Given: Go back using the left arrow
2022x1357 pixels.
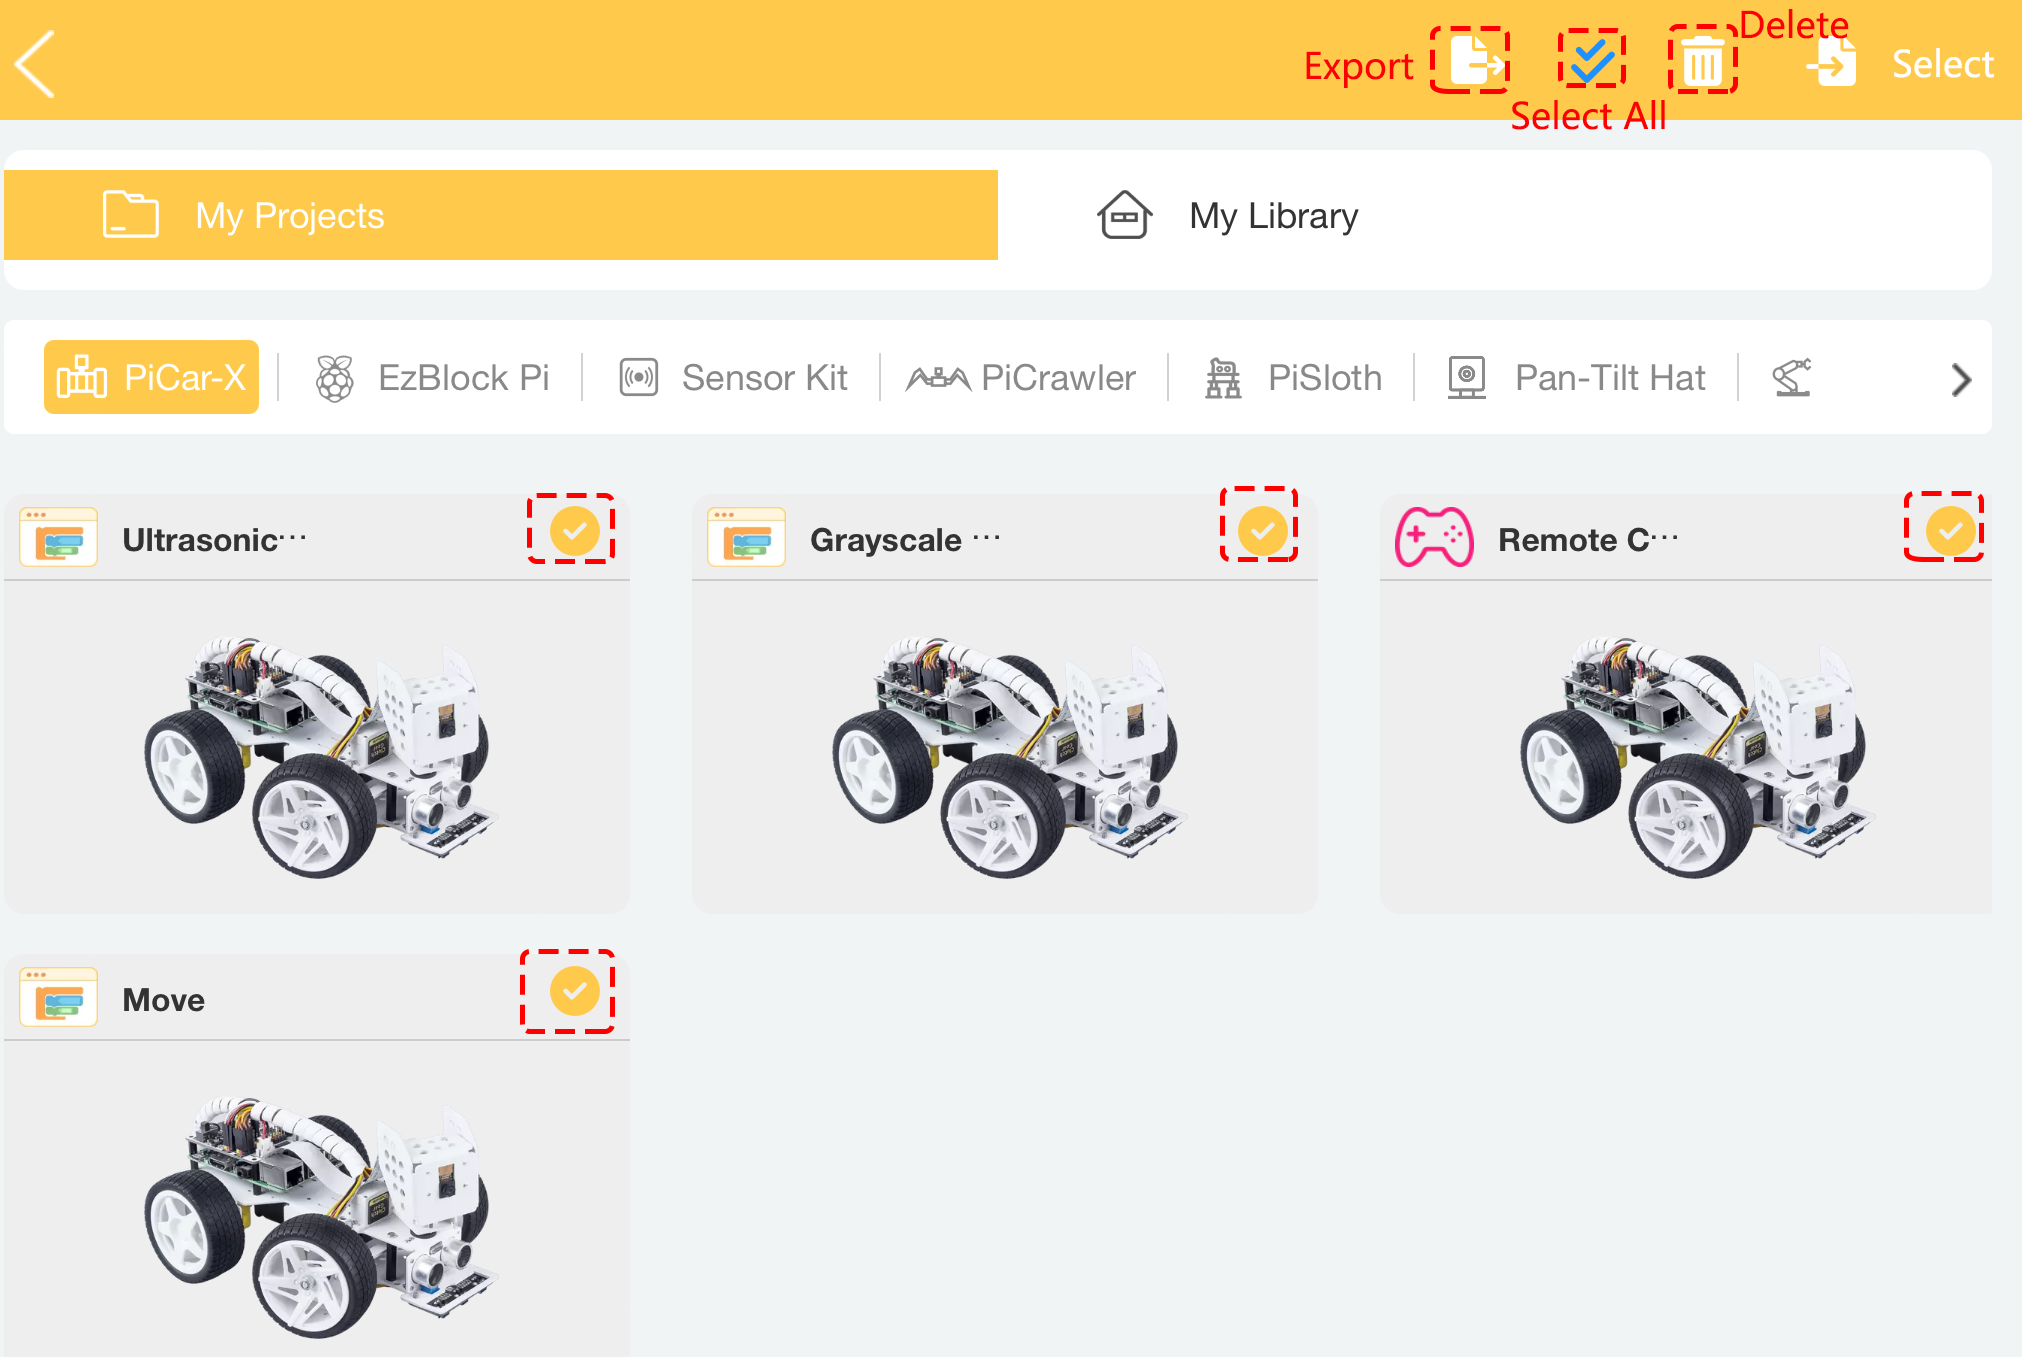Looking at the screenshot, I should point(35,63).
